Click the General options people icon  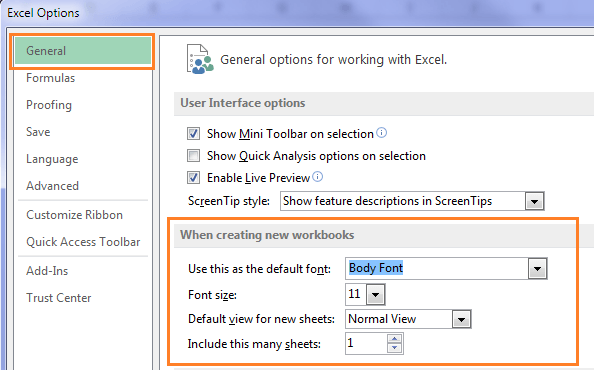(200, 59)
